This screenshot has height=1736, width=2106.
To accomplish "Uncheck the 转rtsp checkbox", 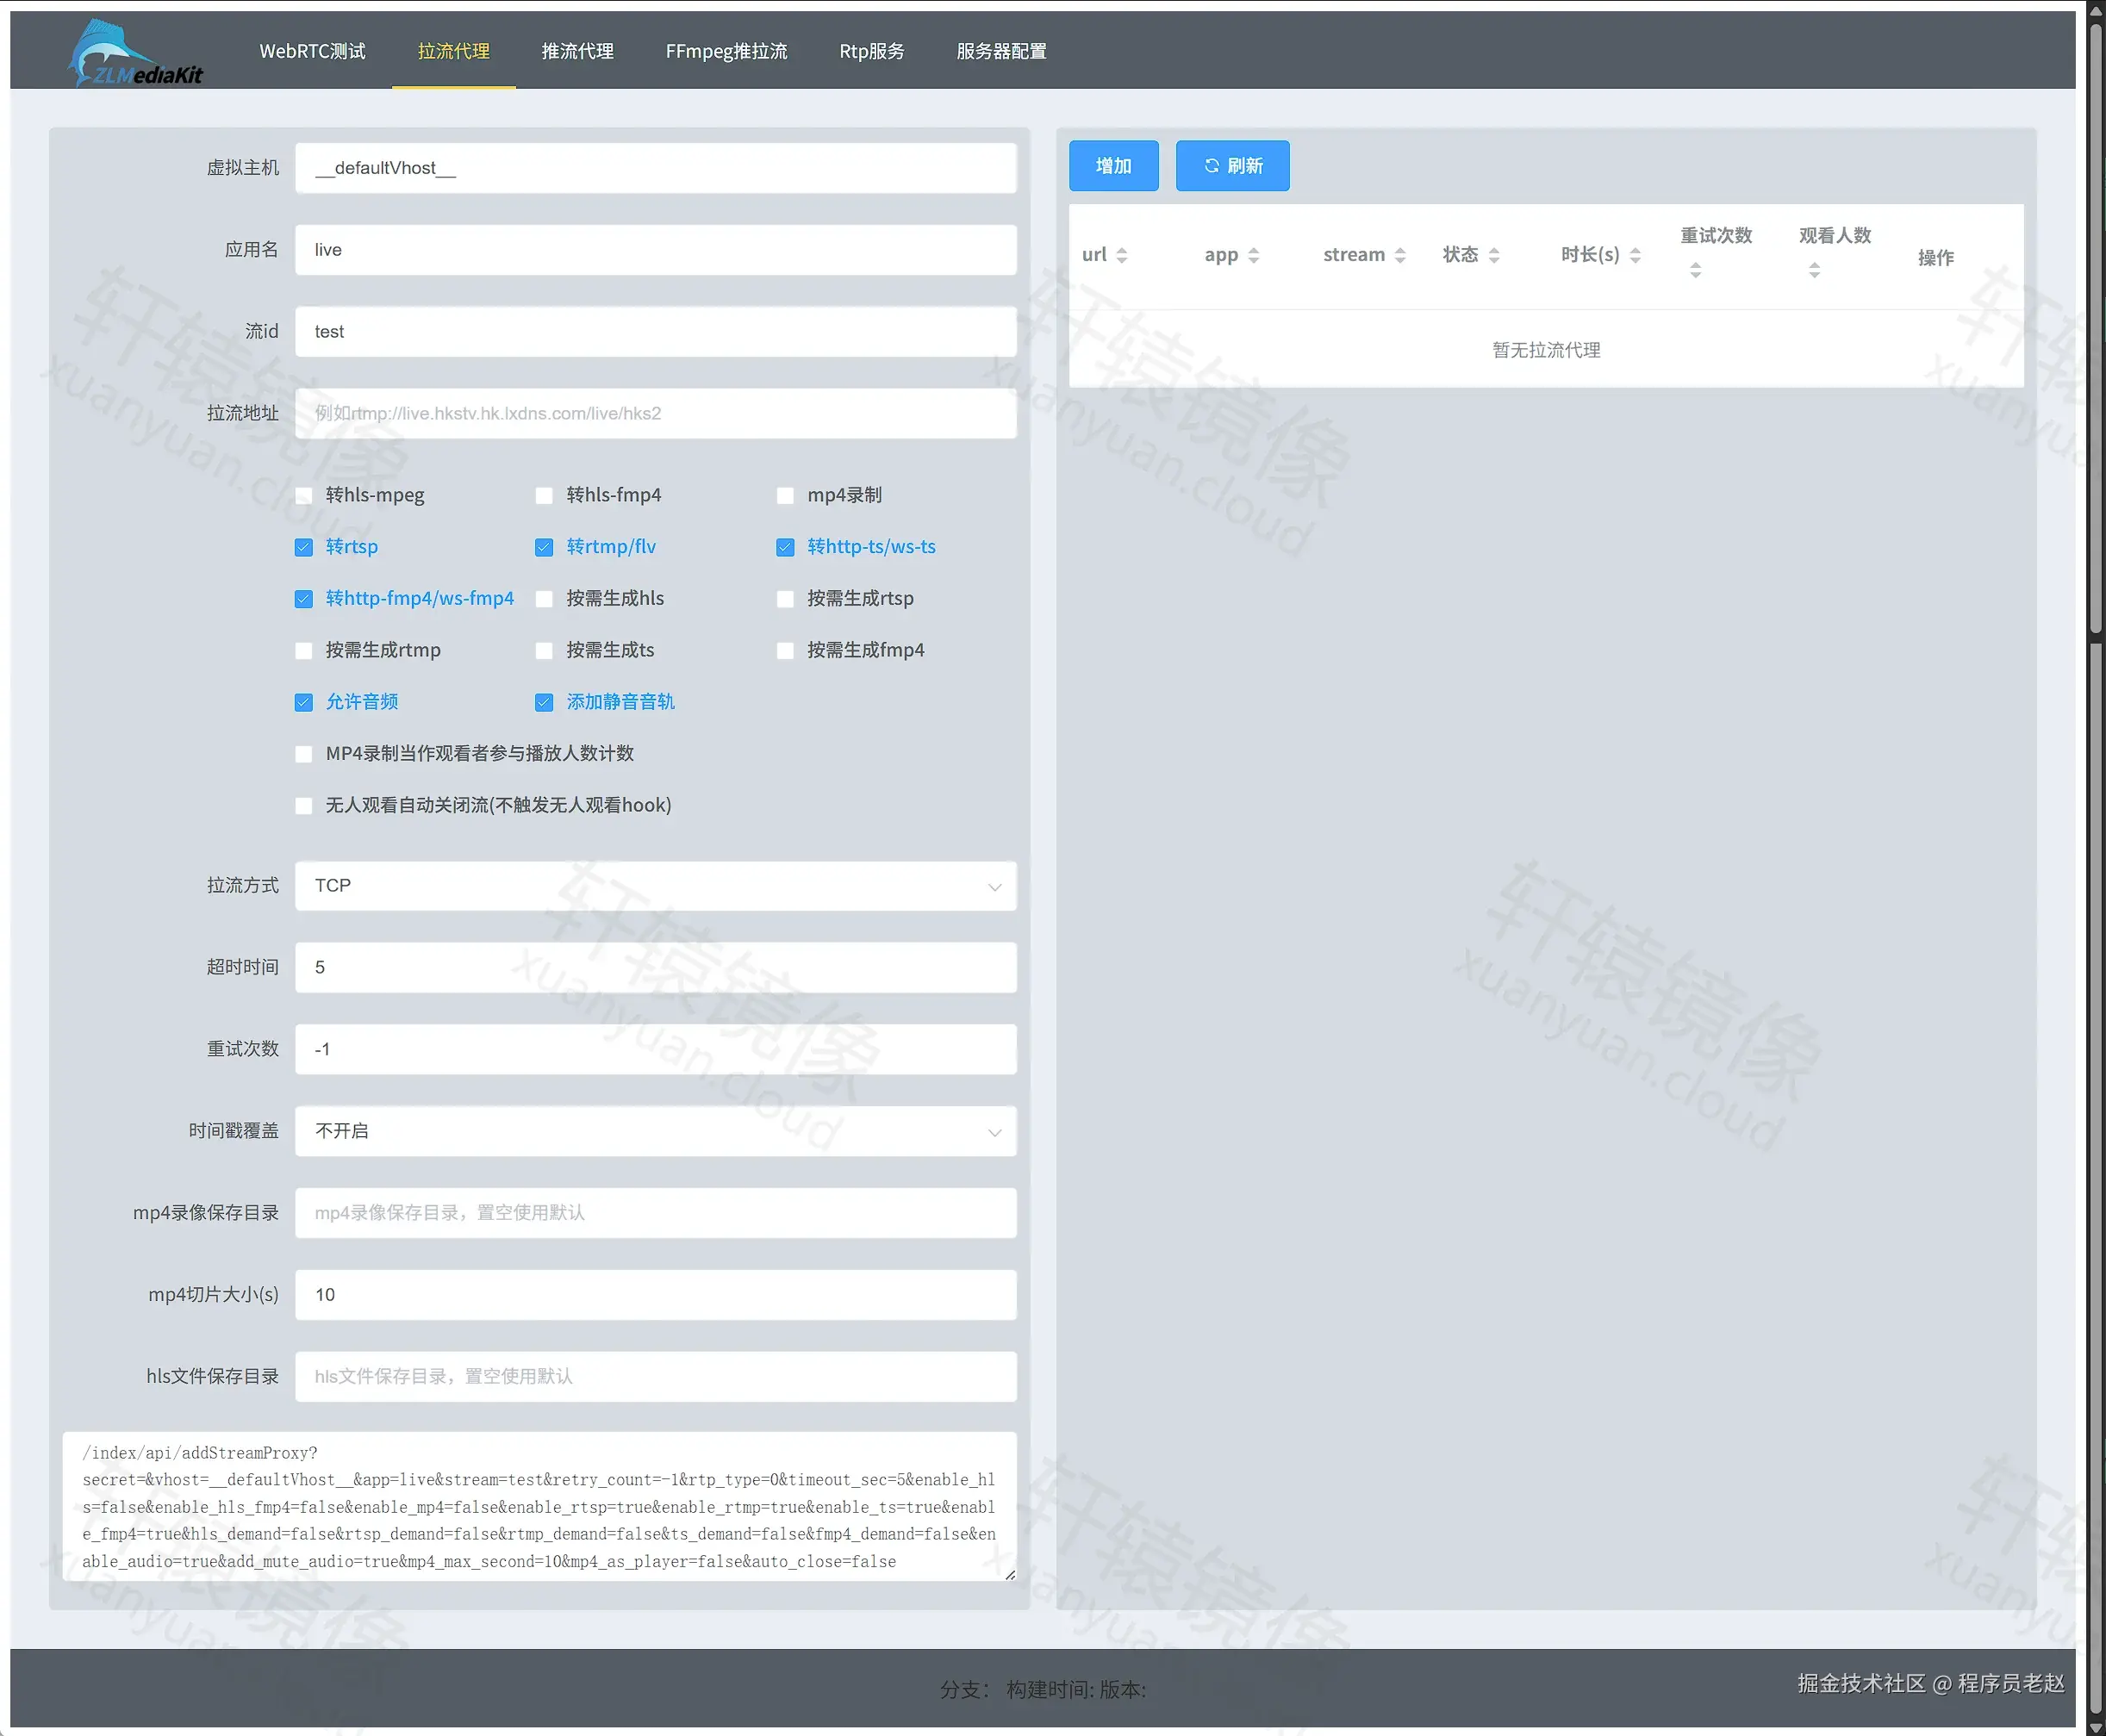I will 304,548.
